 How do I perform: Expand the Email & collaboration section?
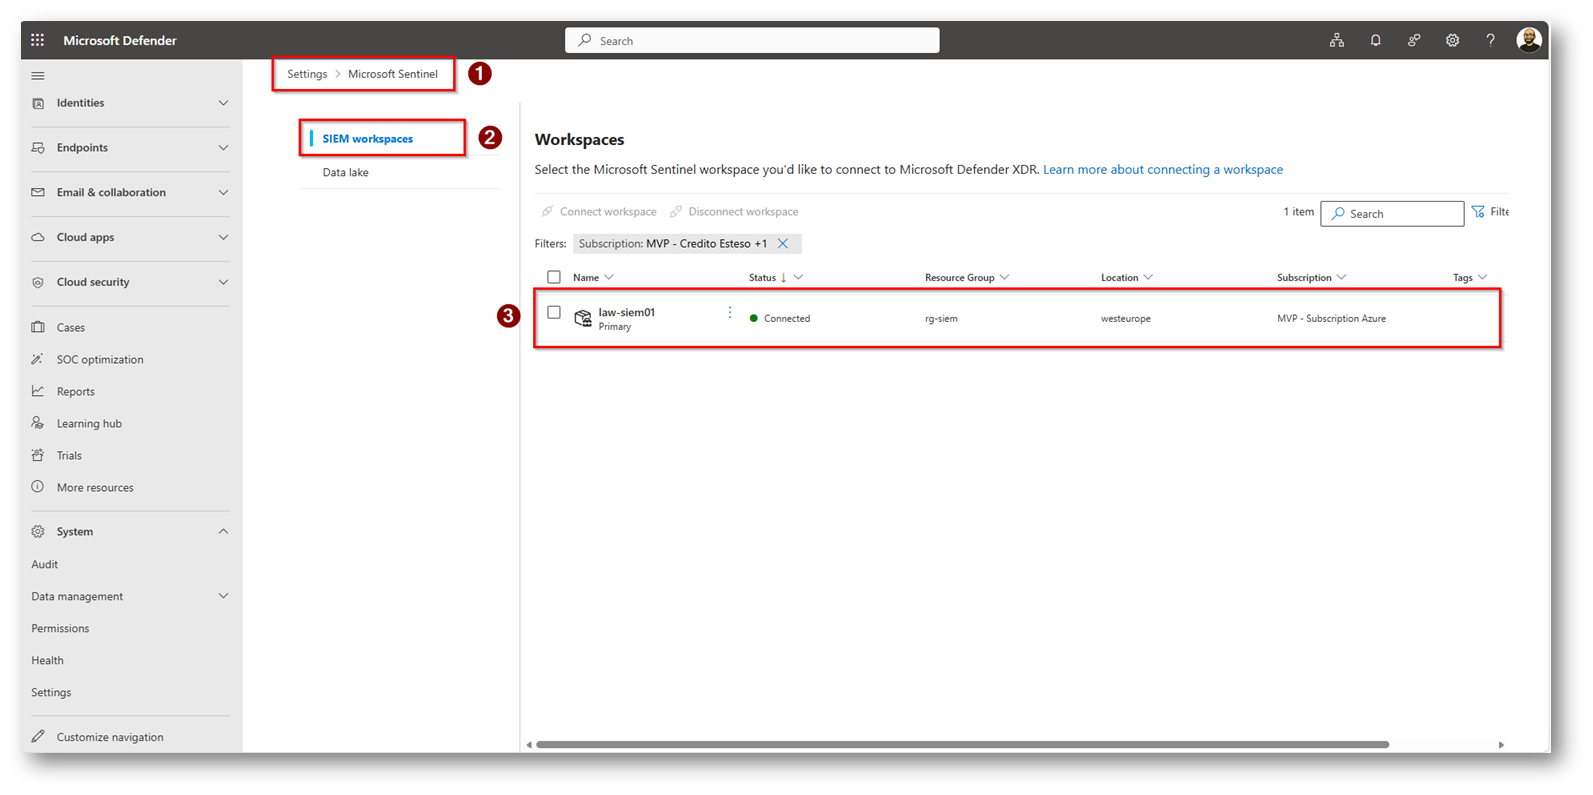click(x=223, y=192)
